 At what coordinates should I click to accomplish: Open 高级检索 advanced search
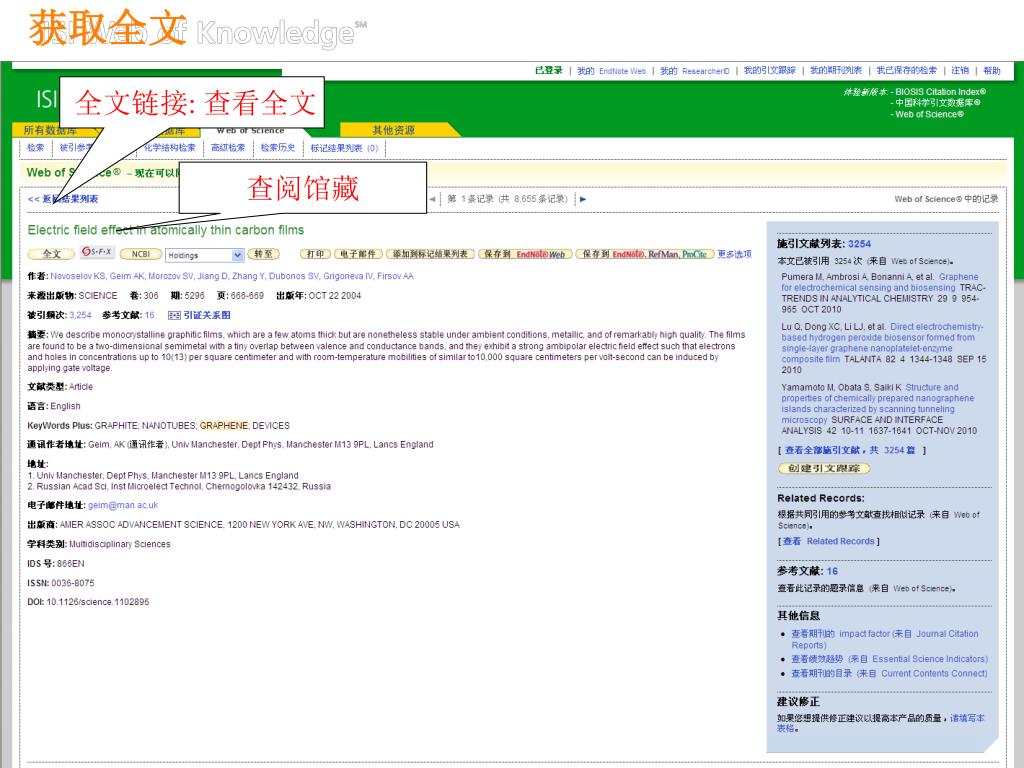(228, 148)
